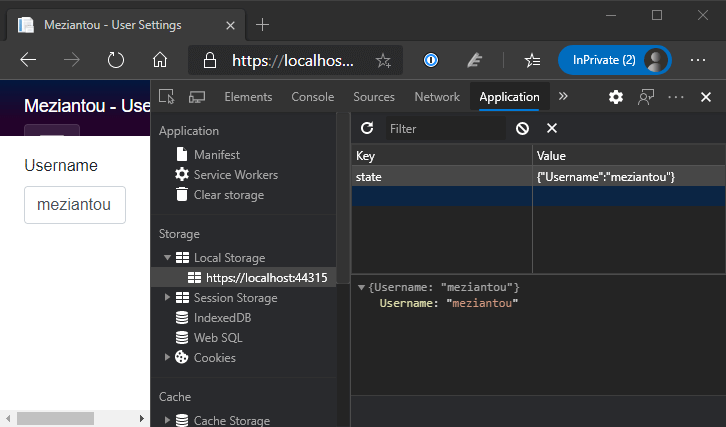Expand the Cookies tree node
Image resolution: width=726 pixels, height=427 pixels.
tap(168, 358)
